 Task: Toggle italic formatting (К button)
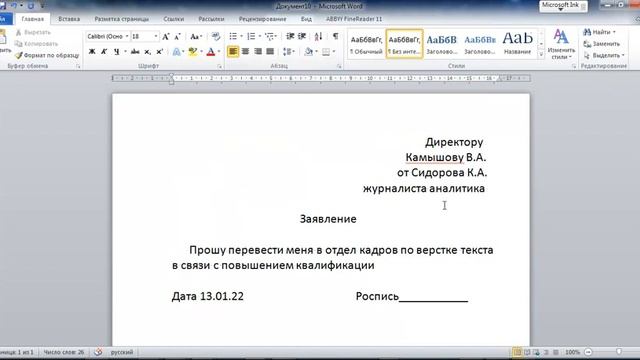(104, 52)
